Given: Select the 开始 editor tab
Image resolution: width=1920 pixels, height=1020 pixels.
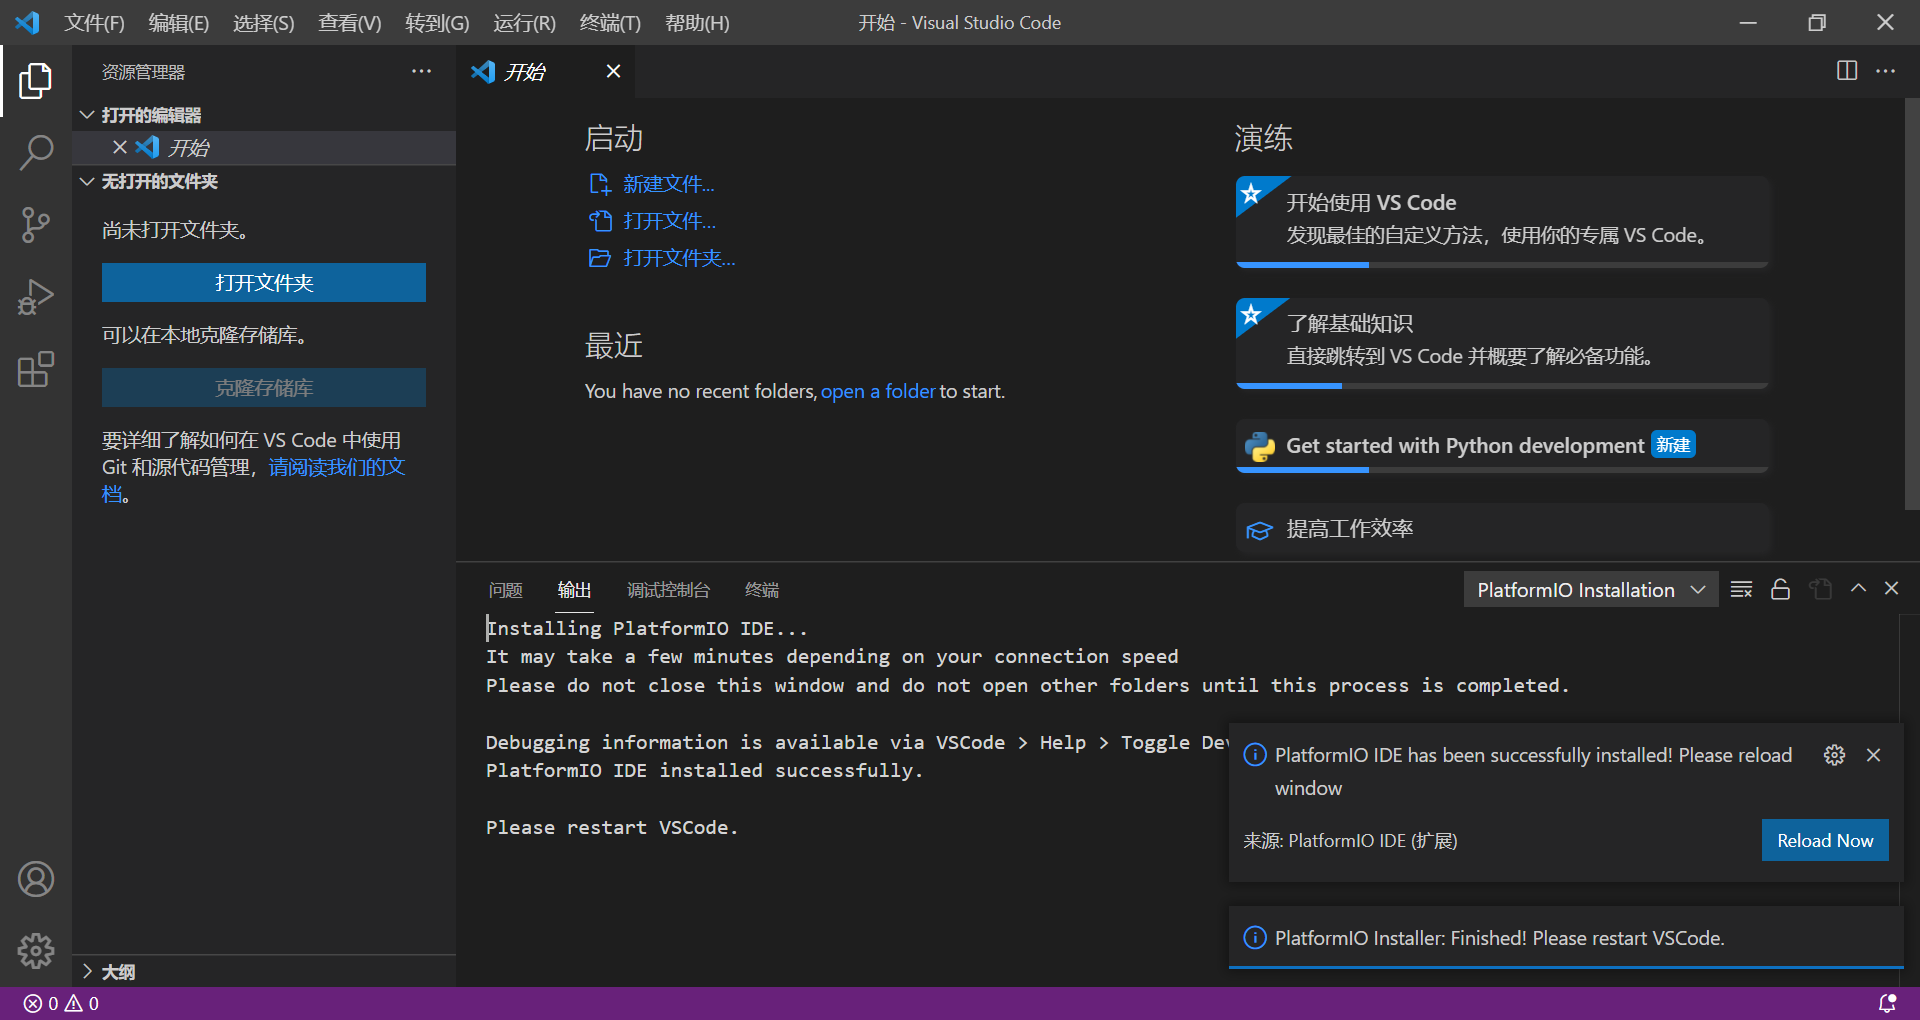Looking at the screenshot, I should [x=546, y=71].
